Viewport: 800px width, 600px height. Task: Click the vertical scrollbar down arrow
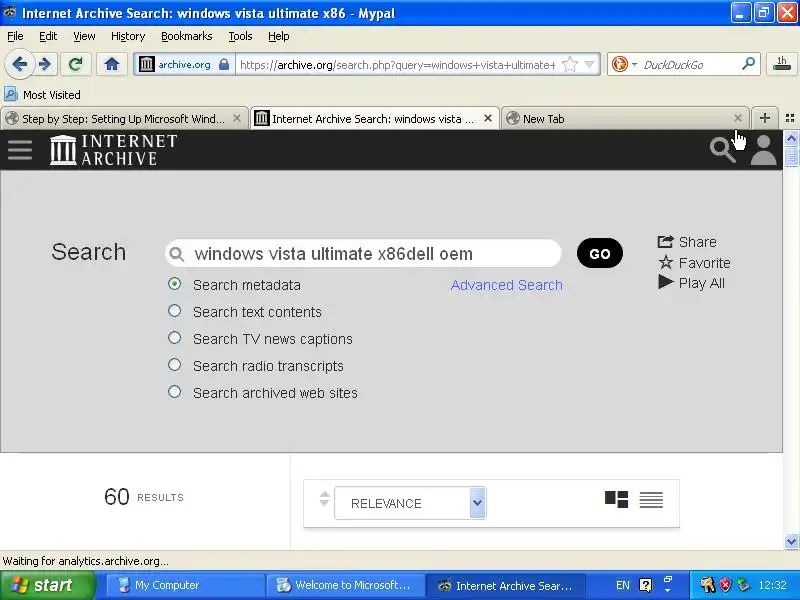(x=791, y=542)
